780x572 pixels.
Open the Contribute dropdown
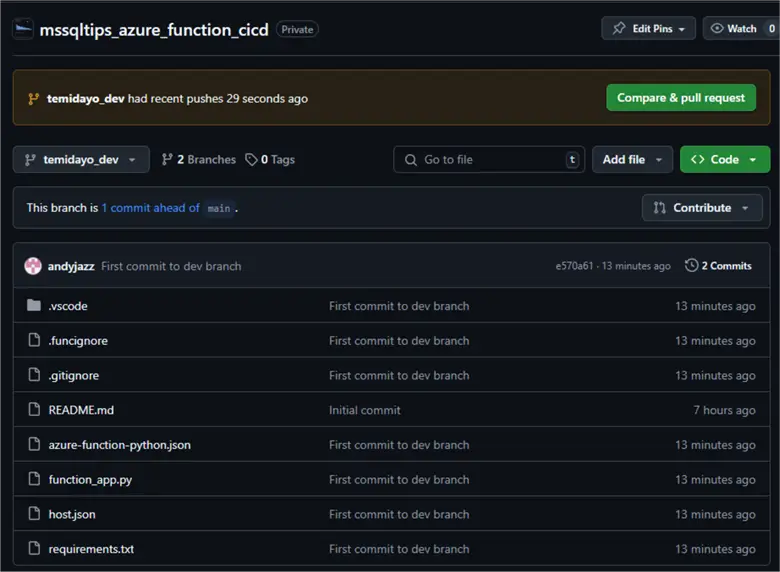tap(702, 208)
